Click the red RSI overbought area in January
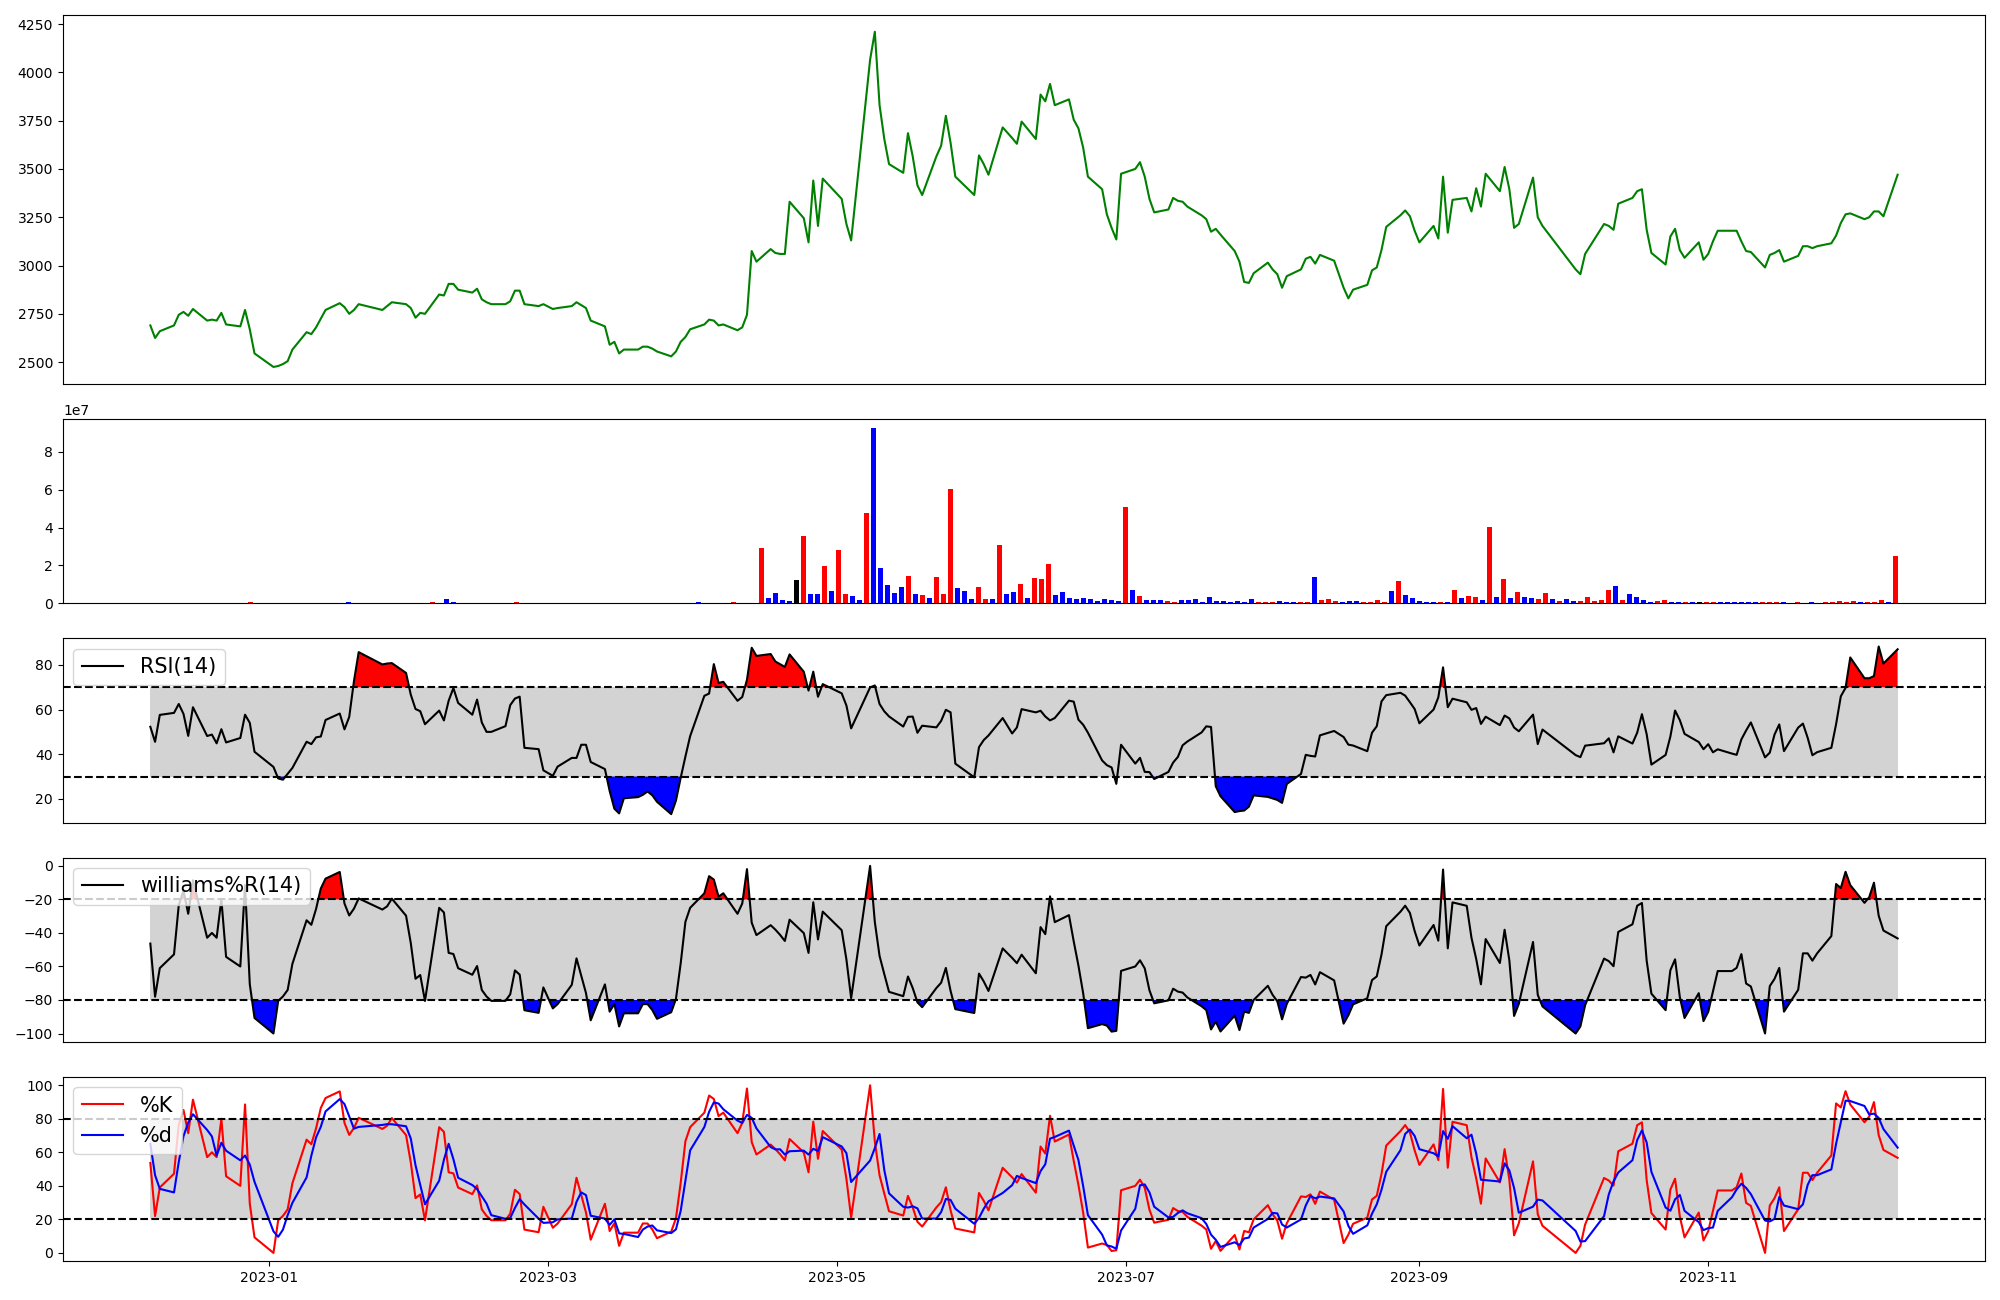This screenshot has width=2000, height=1300. tap(380, 673)
